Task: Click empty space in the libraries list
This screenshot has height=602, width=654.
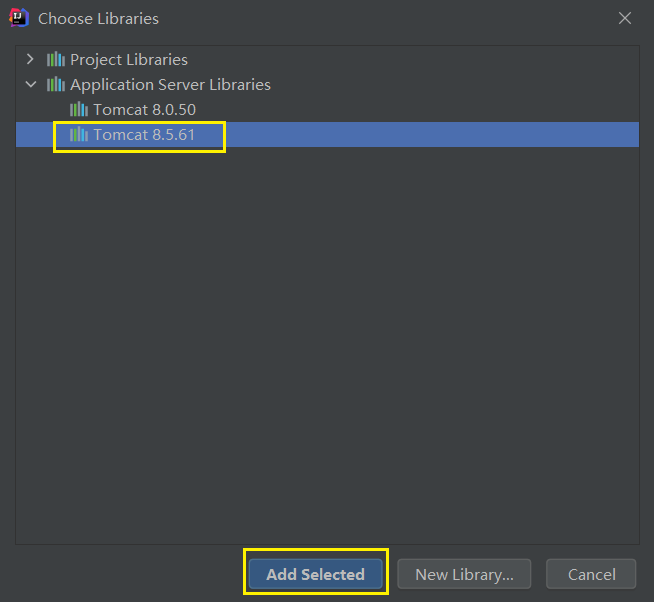Action: click(x=327, y=342)
